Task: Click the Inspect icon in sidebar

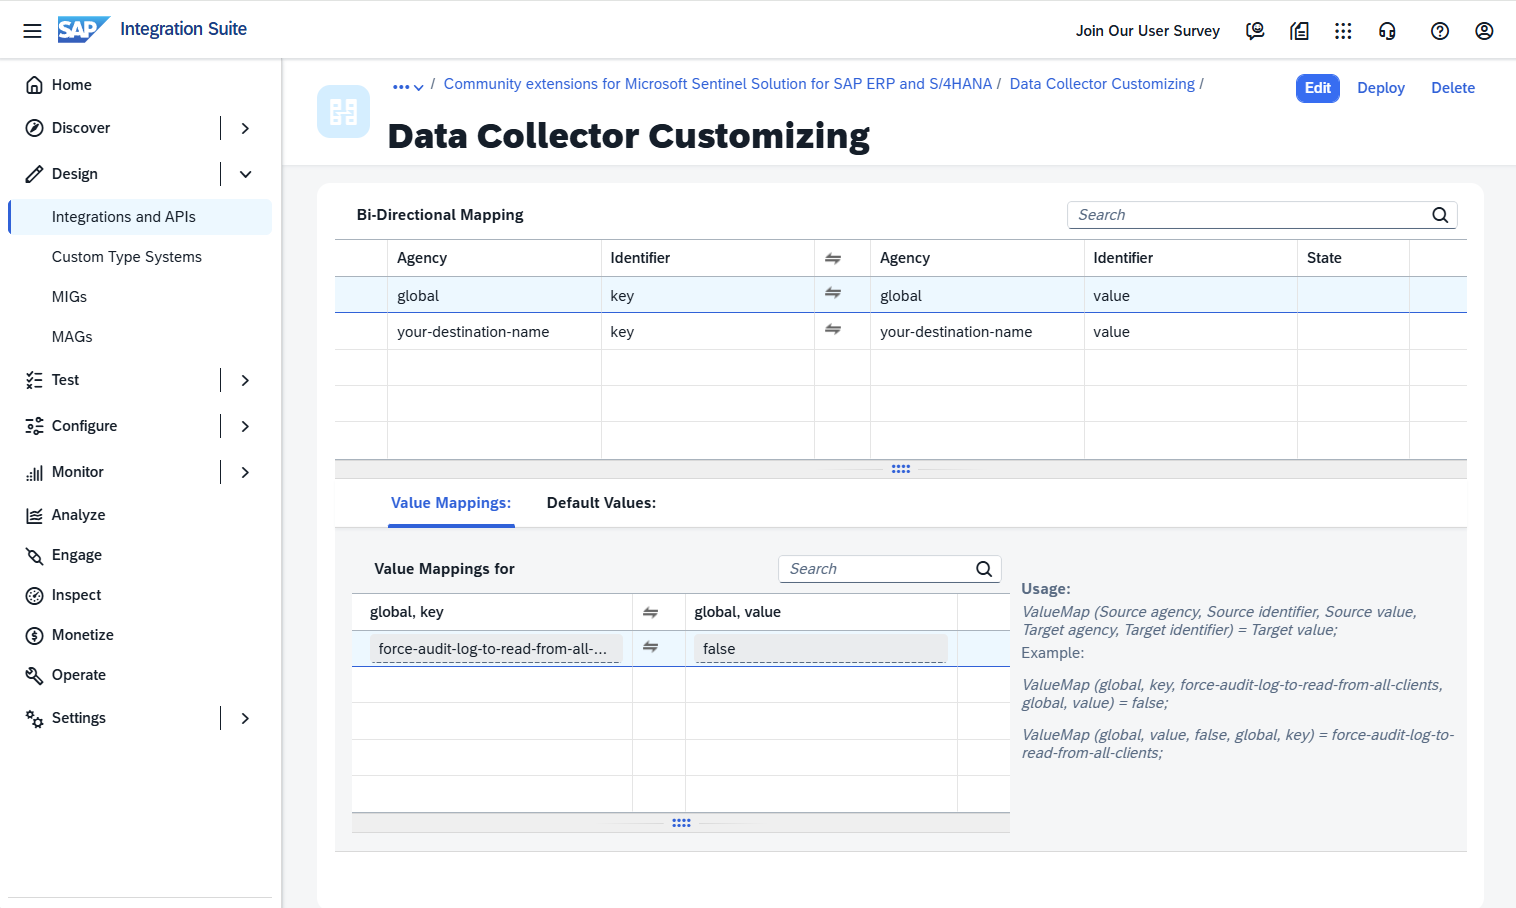Action: point(34,595)
